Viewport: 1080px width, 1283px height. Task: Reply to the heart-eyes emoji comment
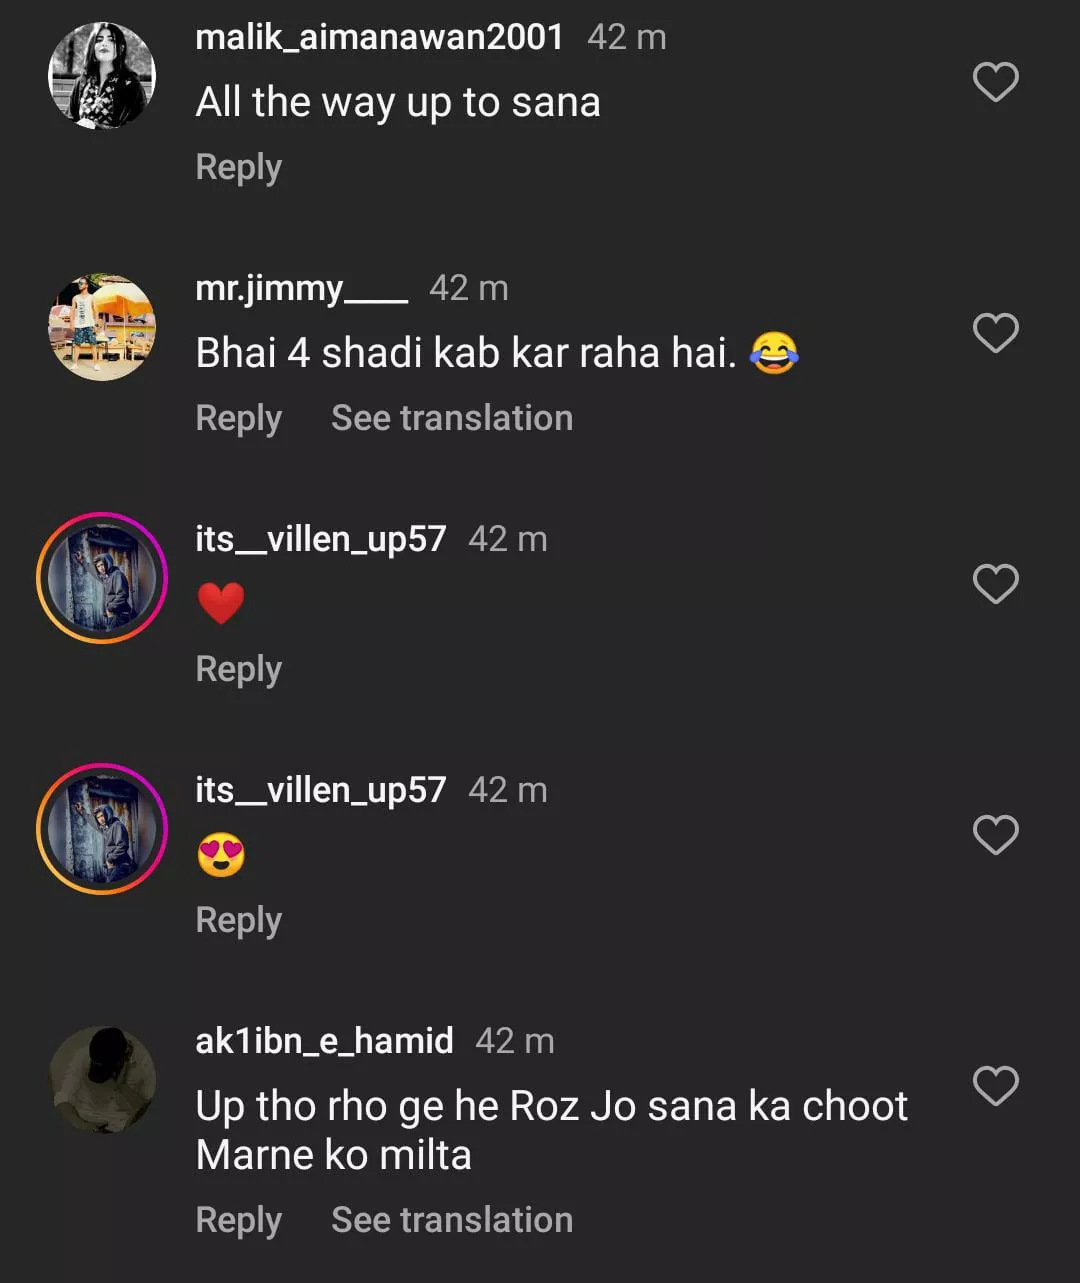(238, 920)
